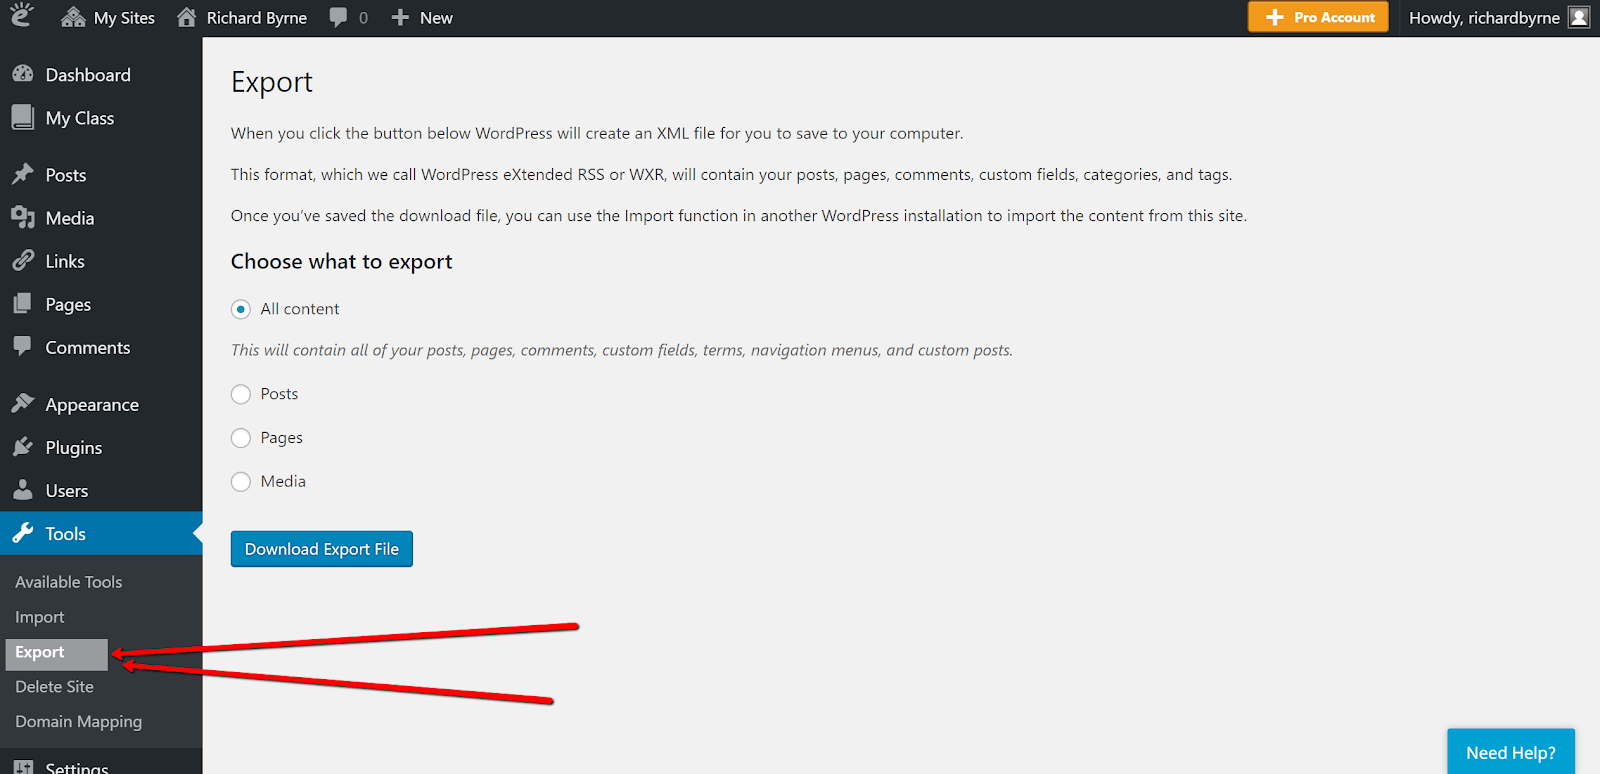This screenshot has height=774, width=1600.
Task: Select the Media export radio button
Action: pos(241,482)
